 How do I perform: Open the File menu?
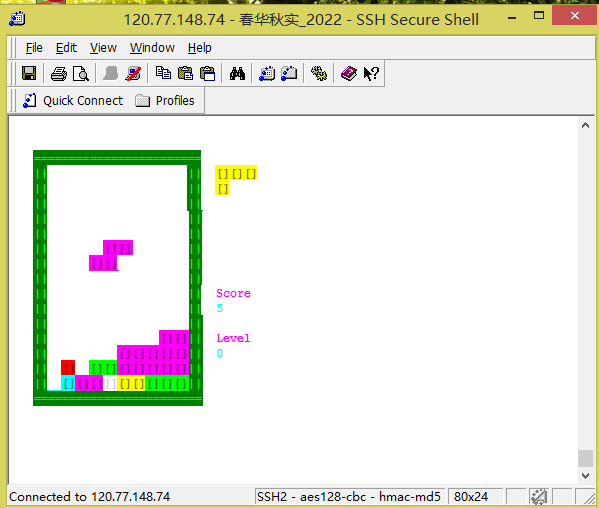pyautogui.click(x=34, y=48)
